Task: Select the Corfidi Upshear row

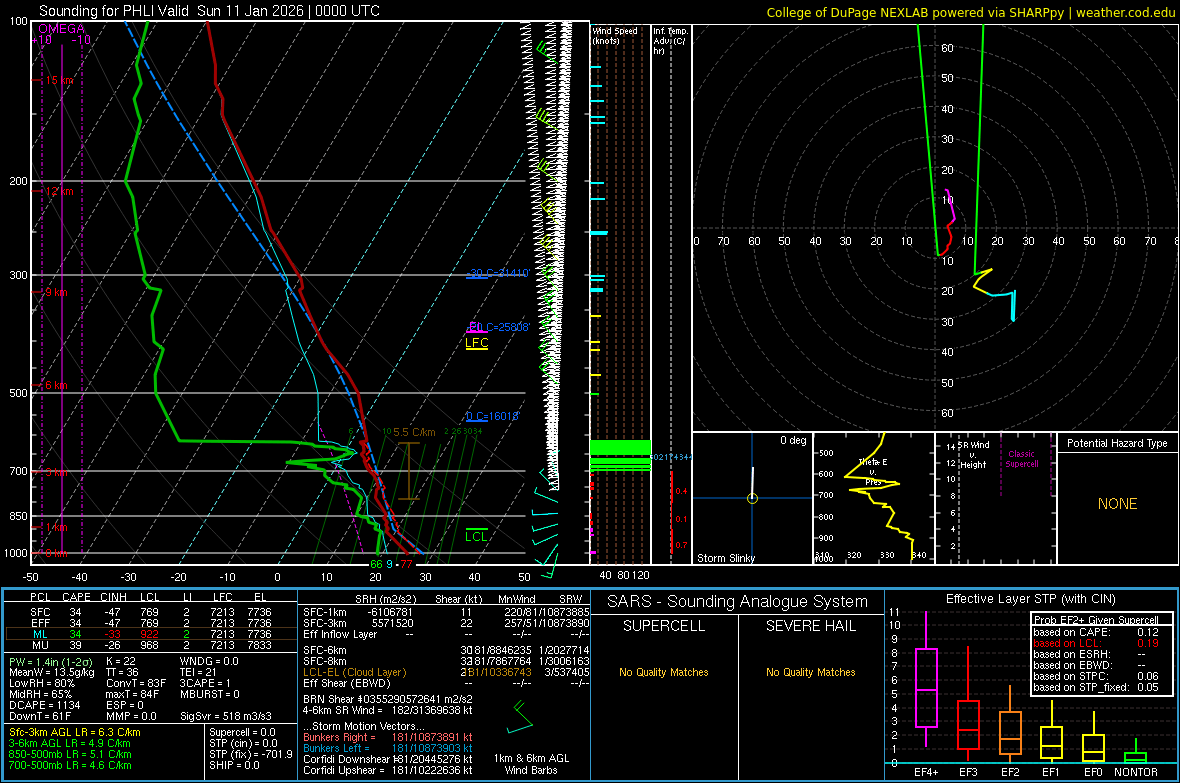Action: [x=388, y=770]
